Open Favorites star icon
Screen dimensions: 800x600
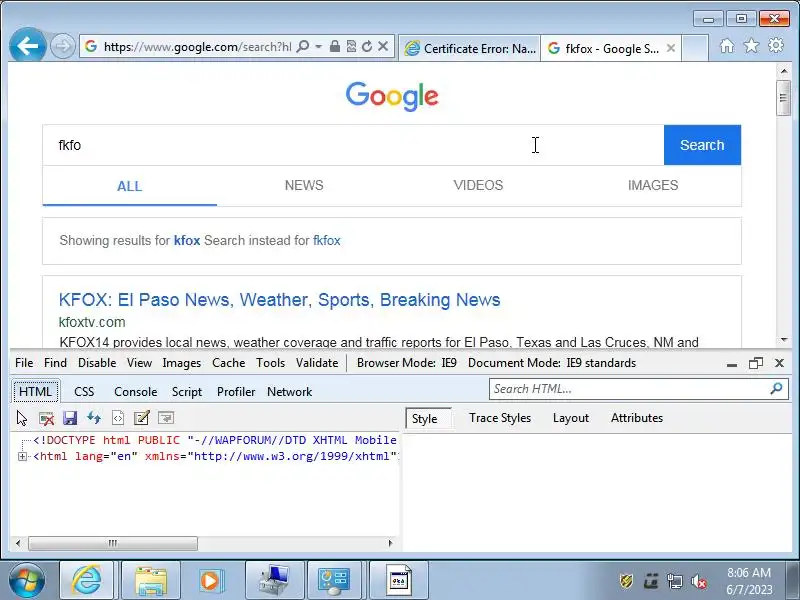(x=751, y=46)
